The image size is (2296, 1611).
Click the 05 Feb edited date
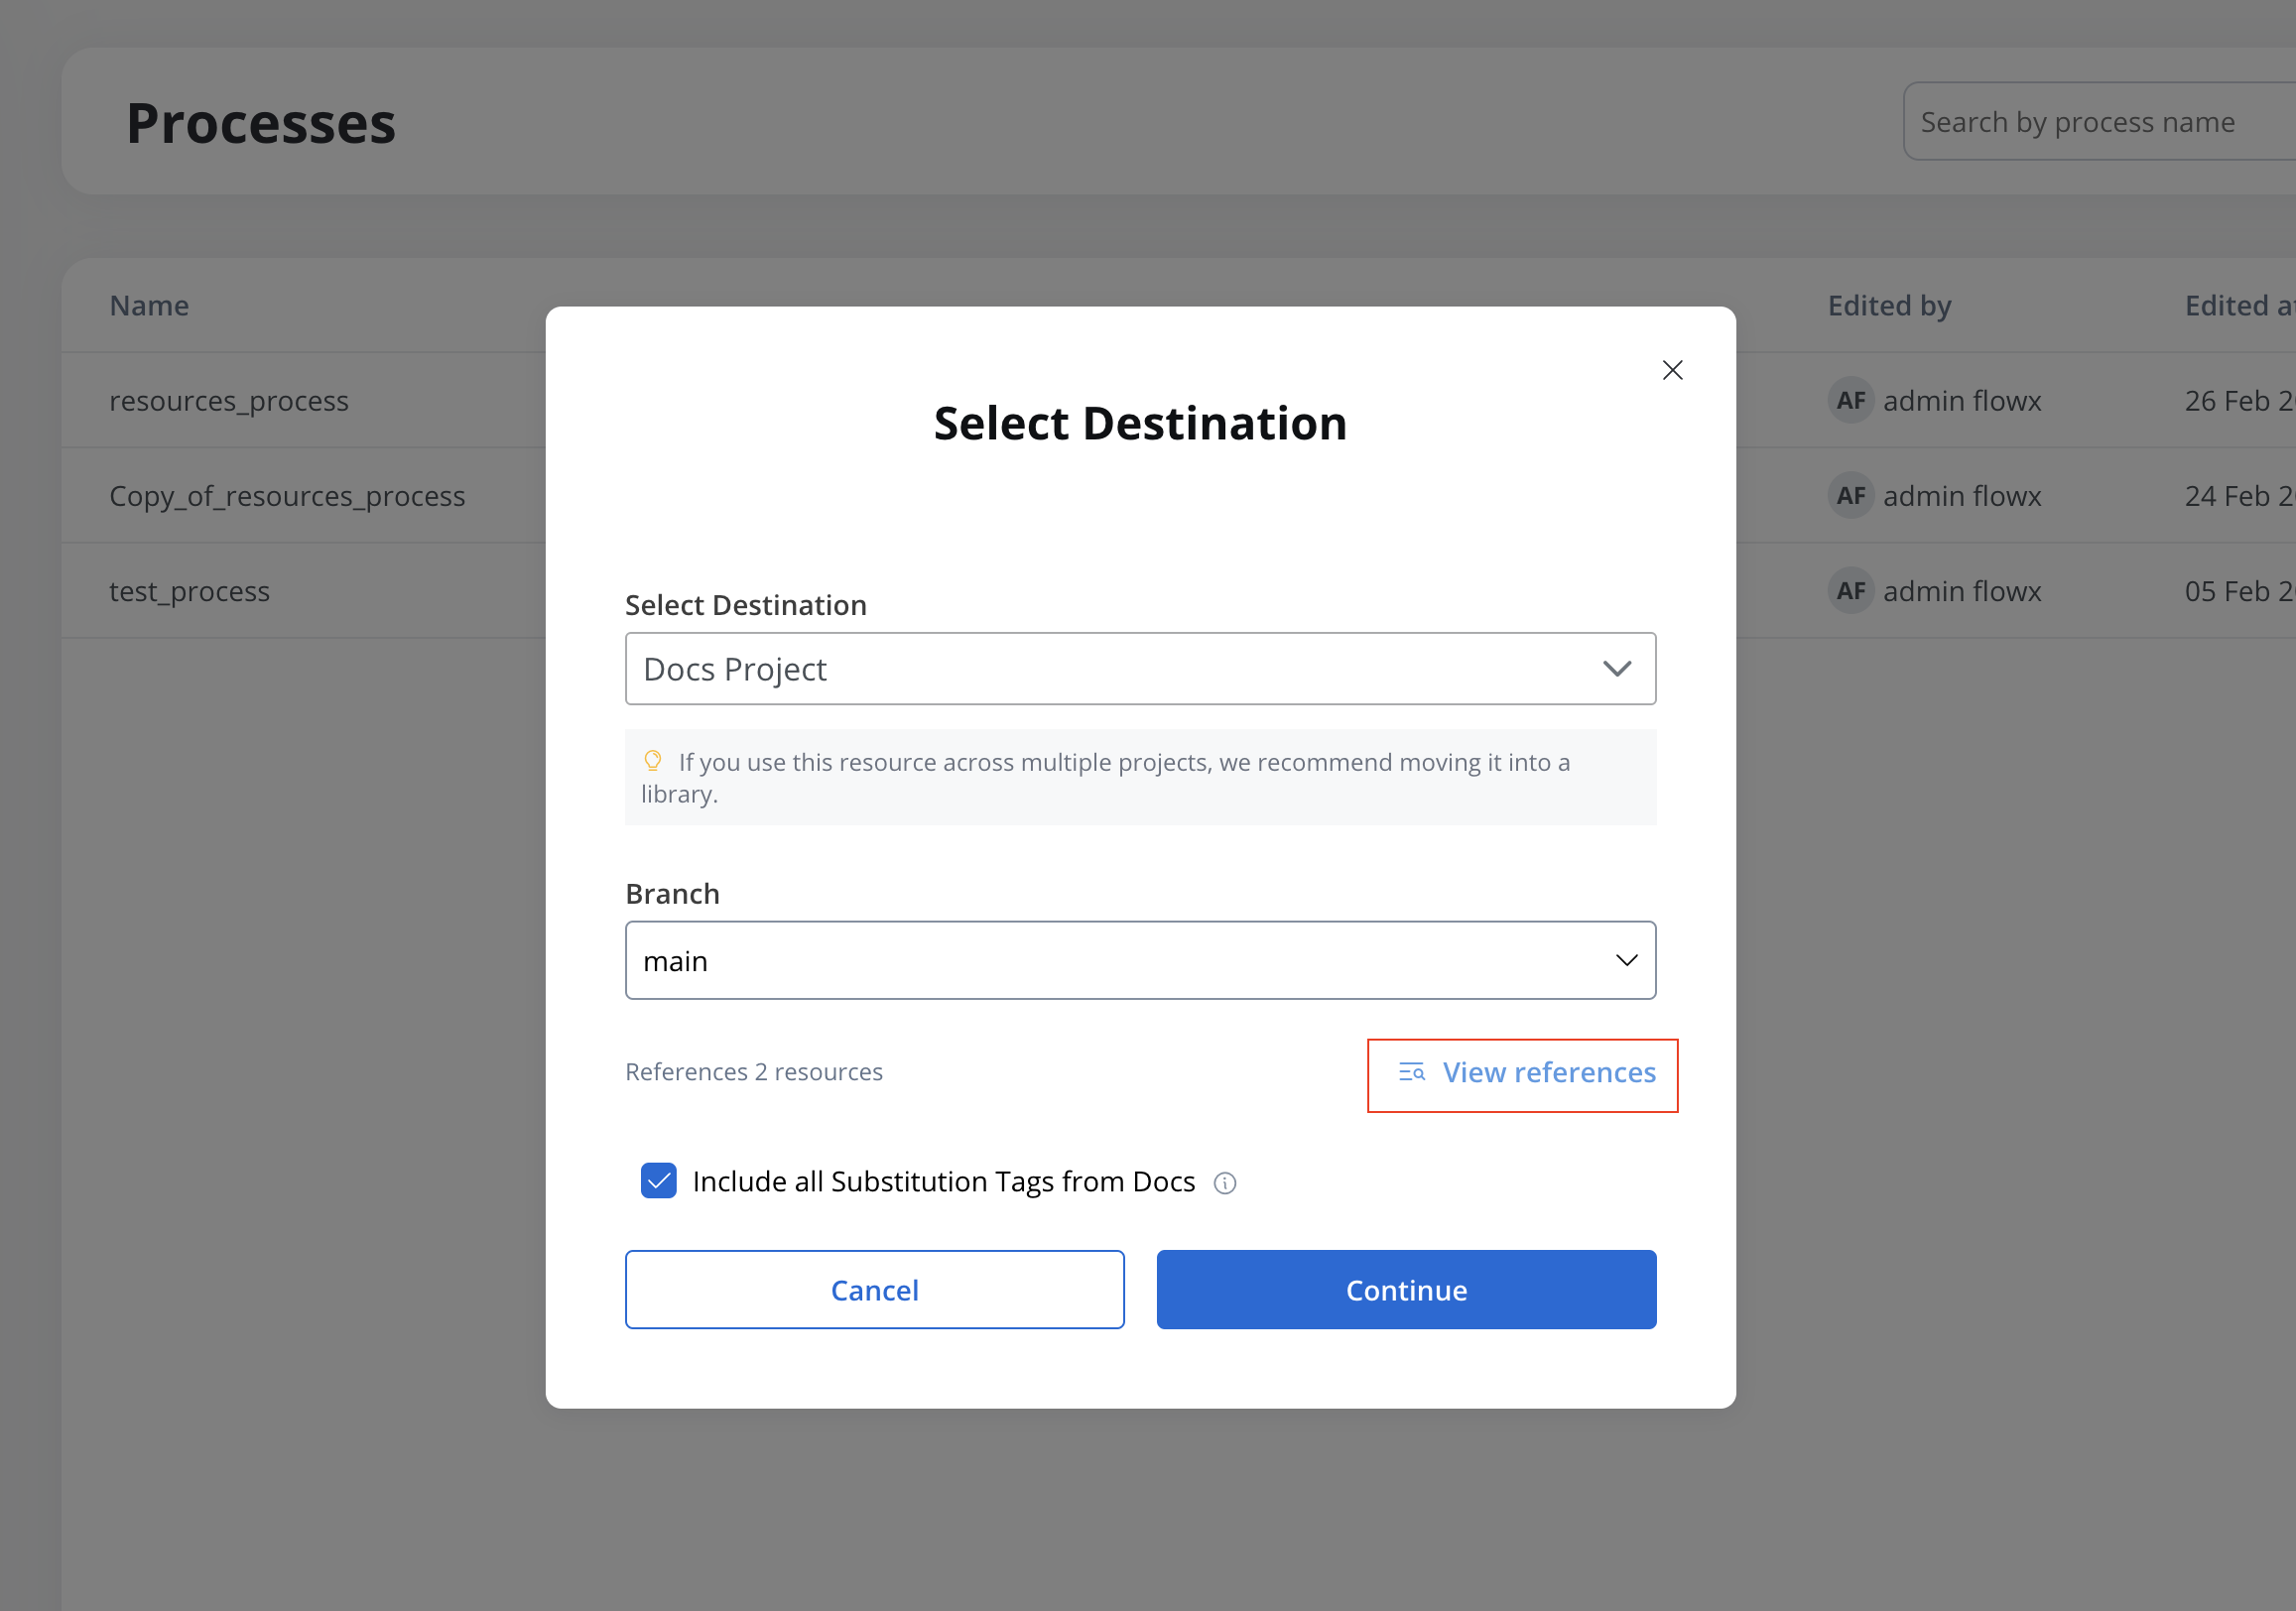[2240, 591]
